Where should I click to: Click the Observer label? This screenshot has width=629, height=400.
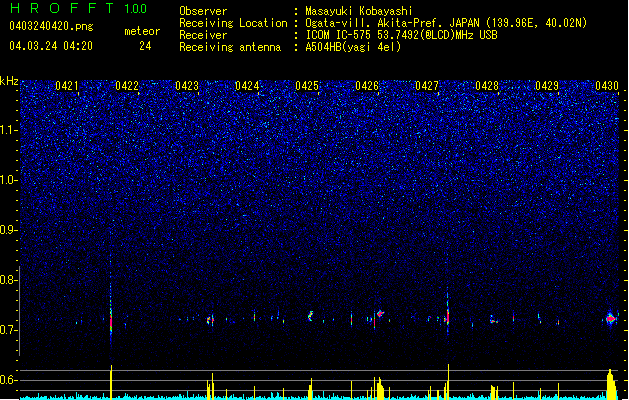203,11
